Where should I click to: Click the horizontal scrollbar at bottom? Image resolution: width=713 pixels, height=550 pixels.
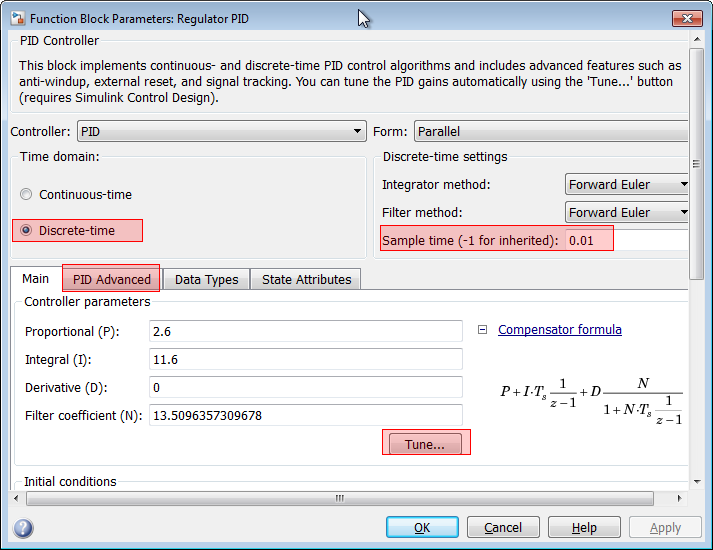340,499
